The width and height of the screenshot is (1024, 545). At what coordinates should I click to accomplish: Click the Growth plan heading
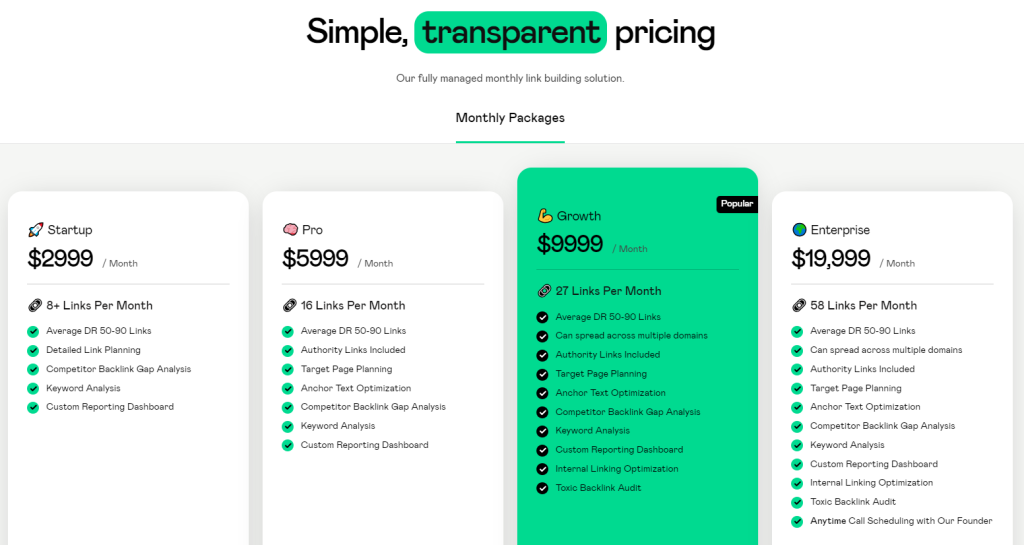[579, 216]
